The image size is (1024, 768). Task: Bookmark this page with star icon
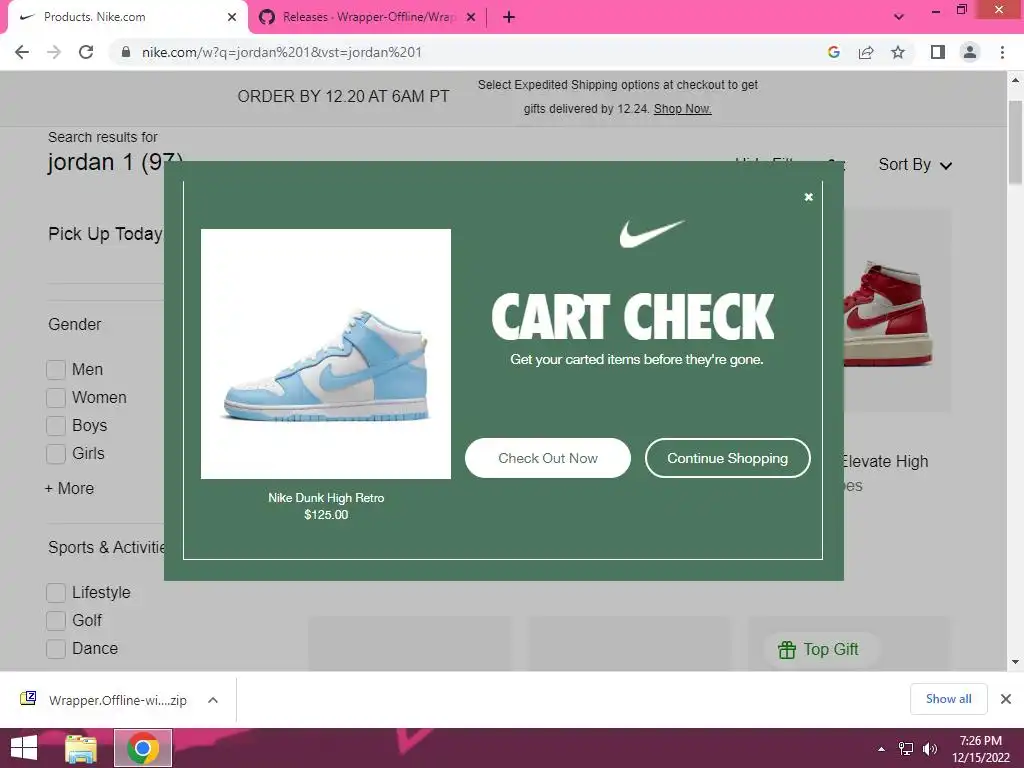click(x=898, y=52)
